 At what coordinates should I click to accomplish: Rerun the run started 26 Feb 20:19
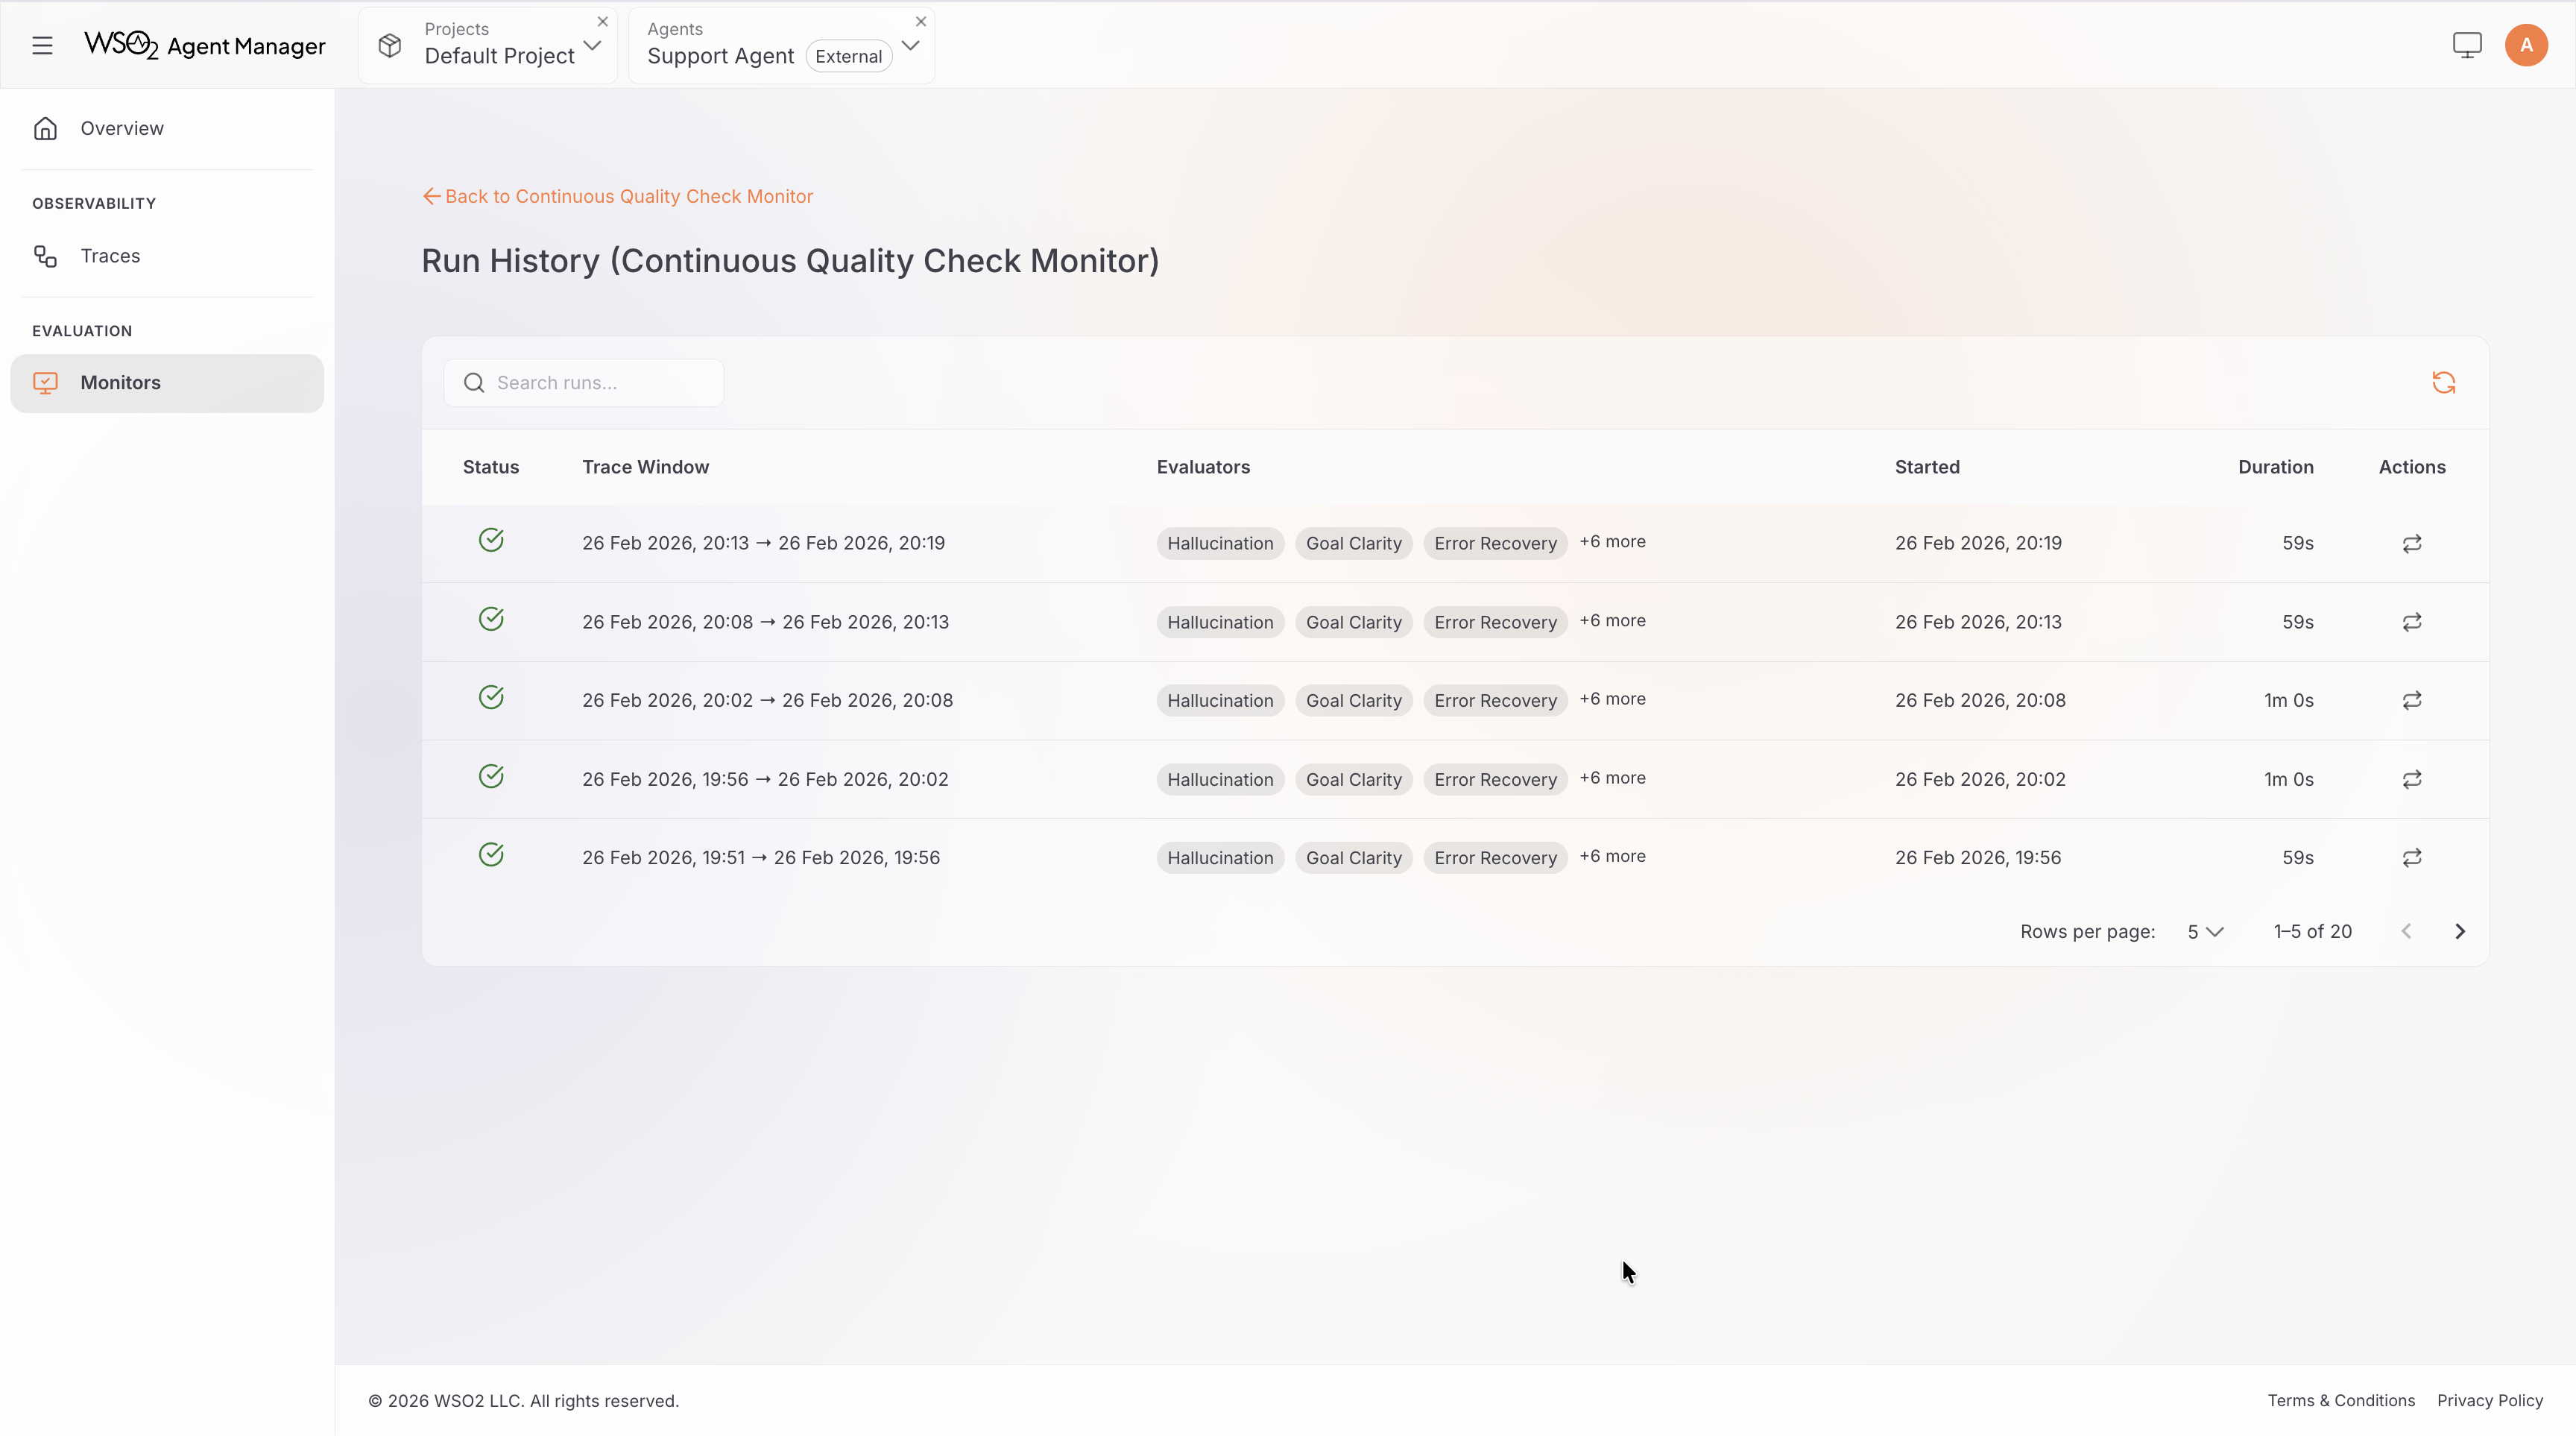click(2412, 543)
